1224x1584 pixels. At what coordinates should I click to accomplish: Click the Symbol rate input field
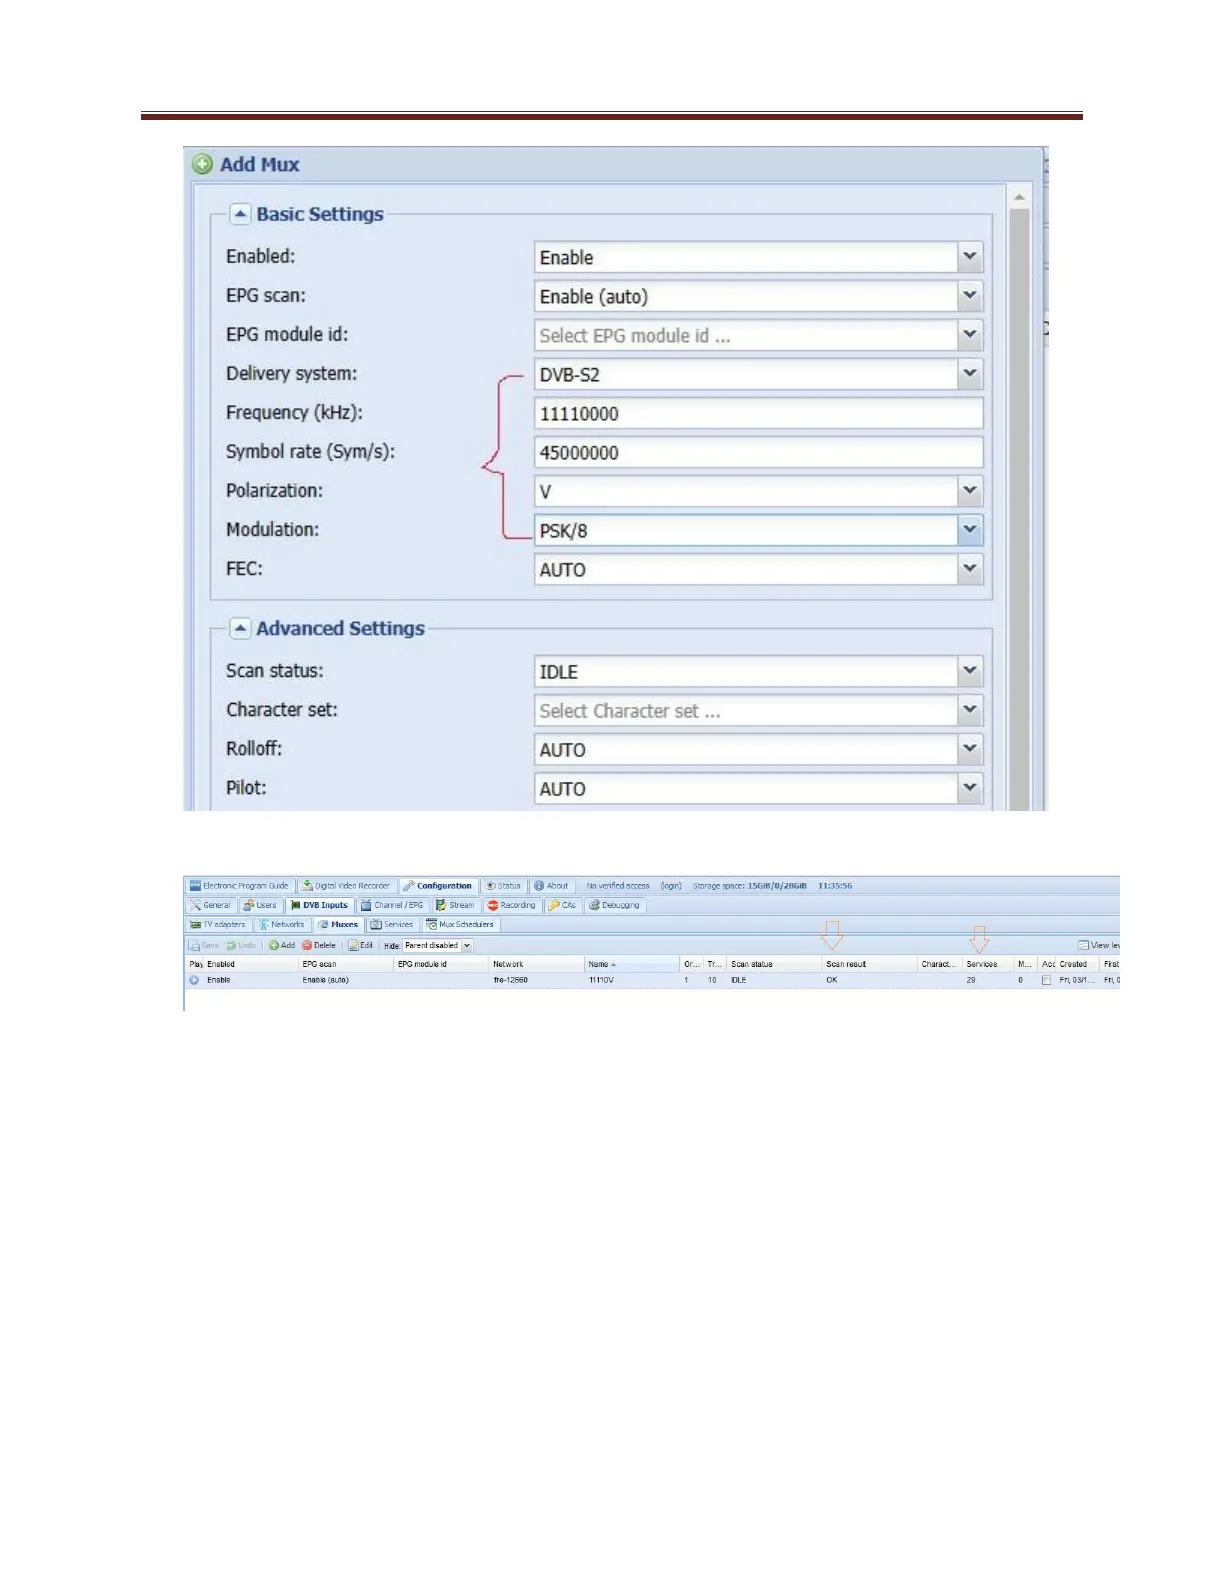tap(759, 452)
